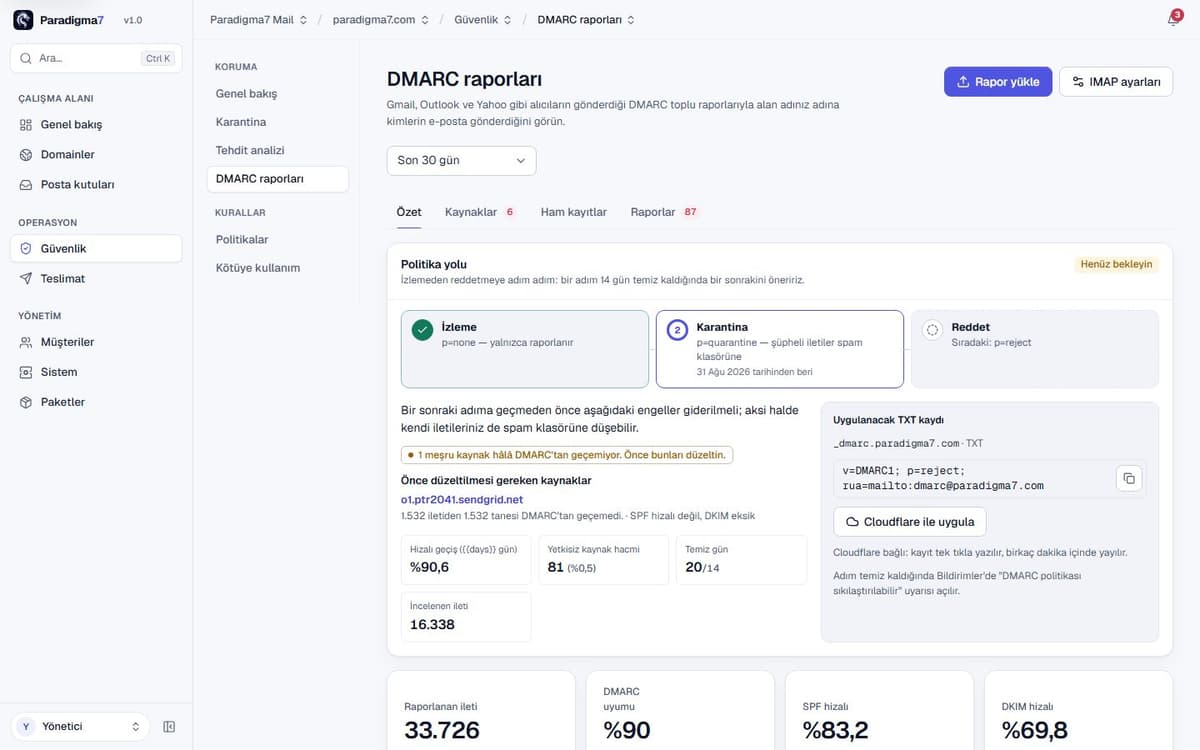Select Güvenlik in the sidebar
This screenshot has height=750, width=1200.
[96, 248]
